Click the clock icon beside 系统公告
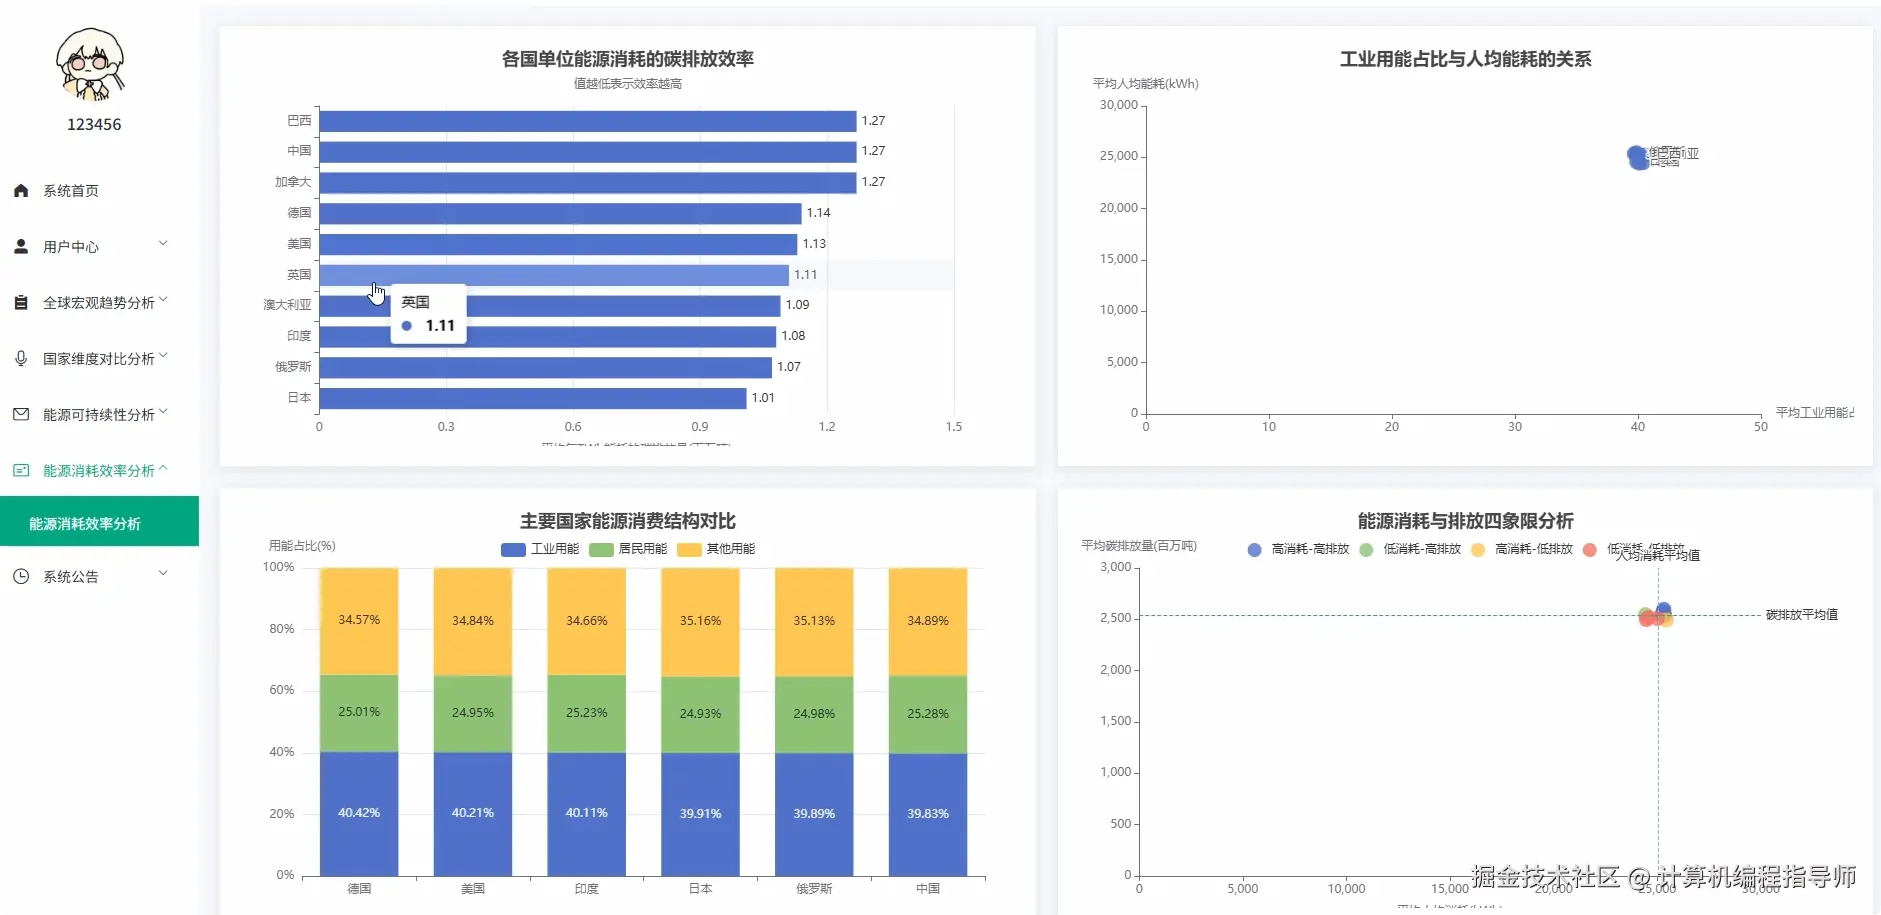 (21, 575)
